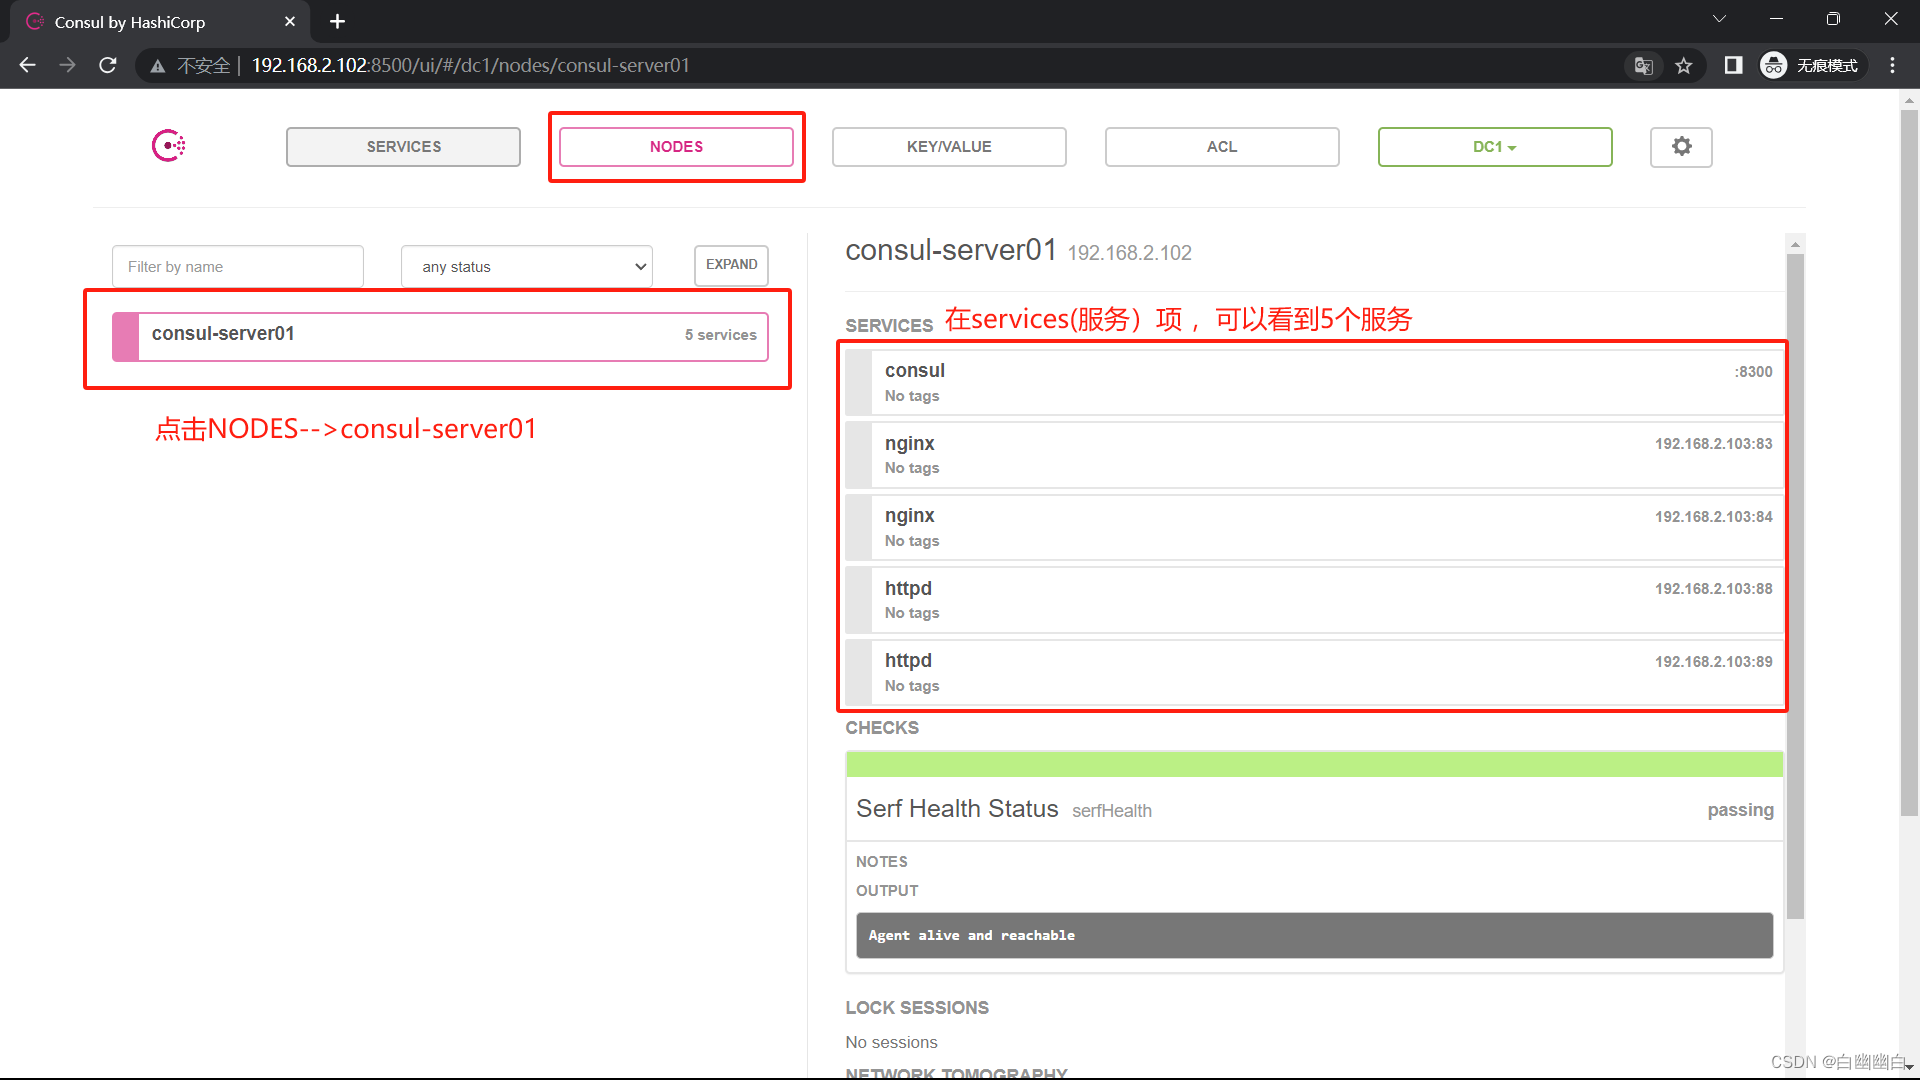The image size is (1920, 1080).
Task: Open the ACL tab
Action: tap(1222, 147)
